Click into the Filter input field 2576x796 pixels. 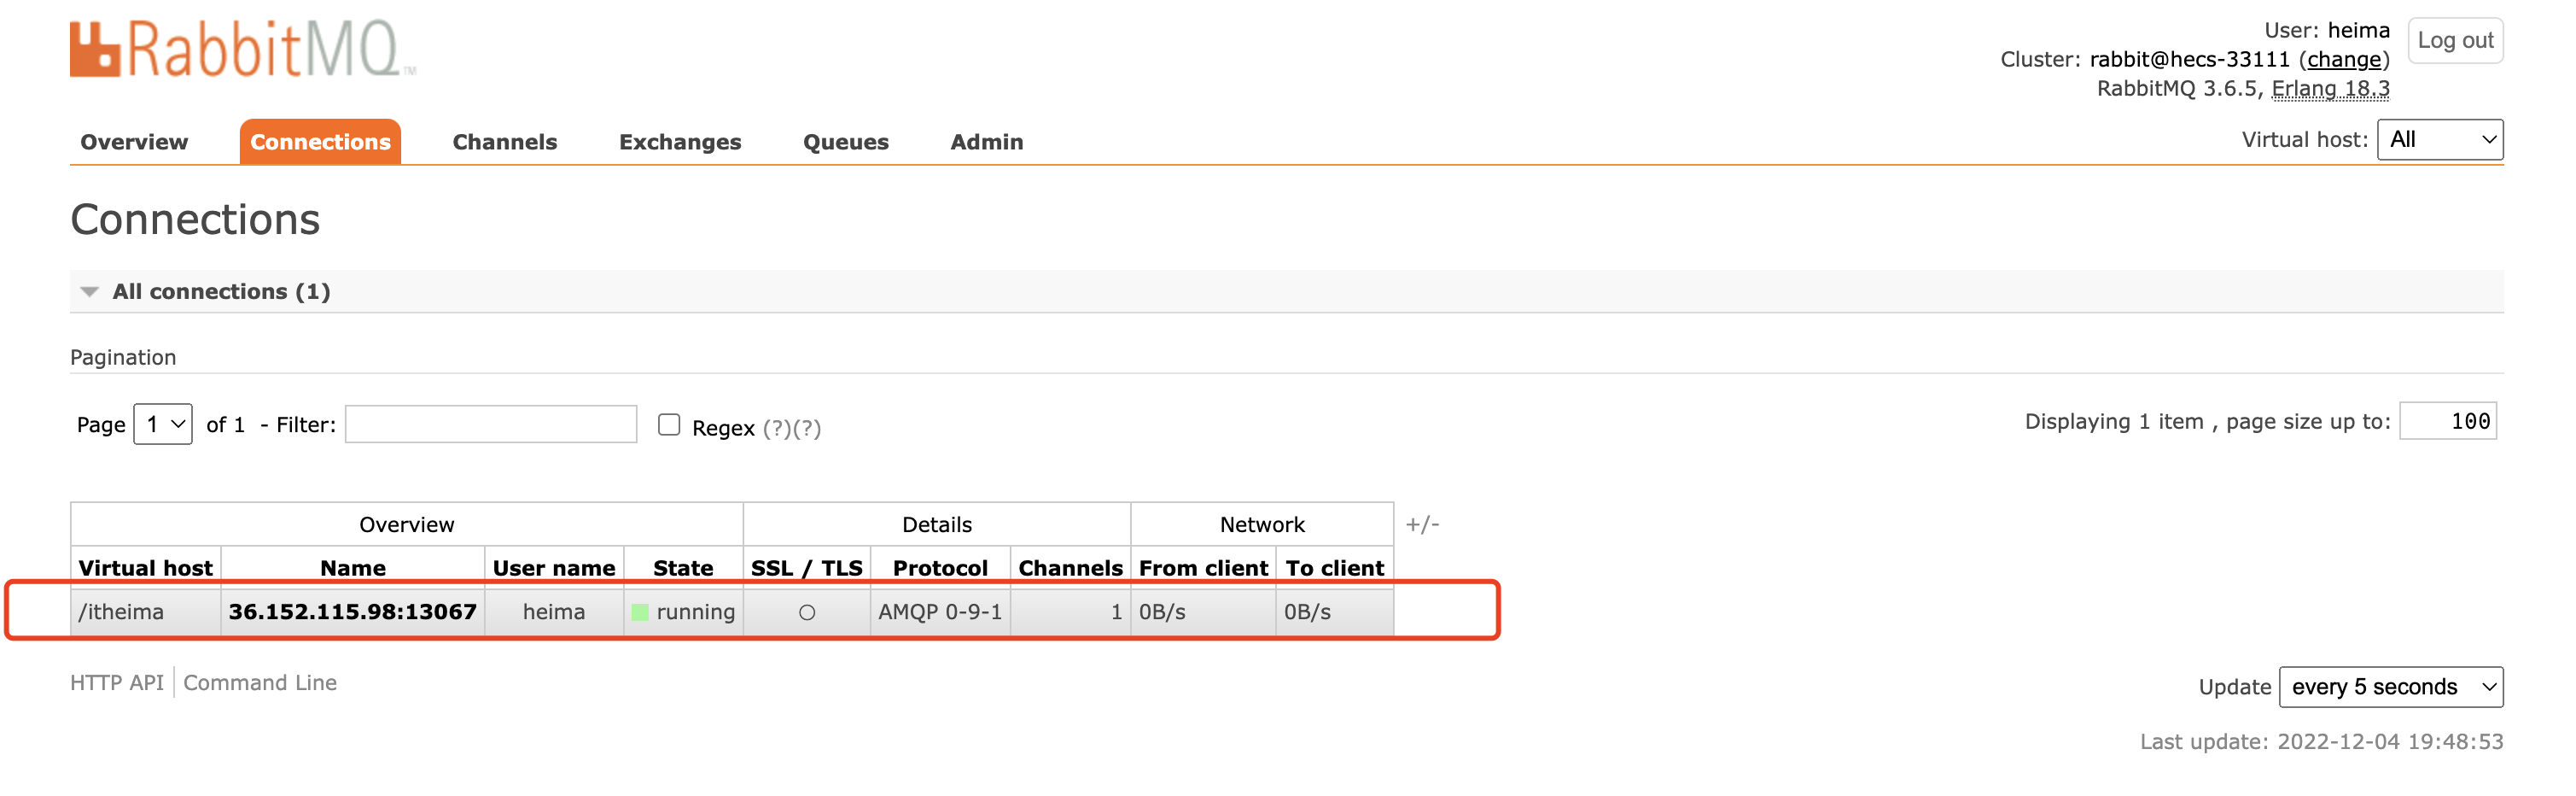[491, 425]
